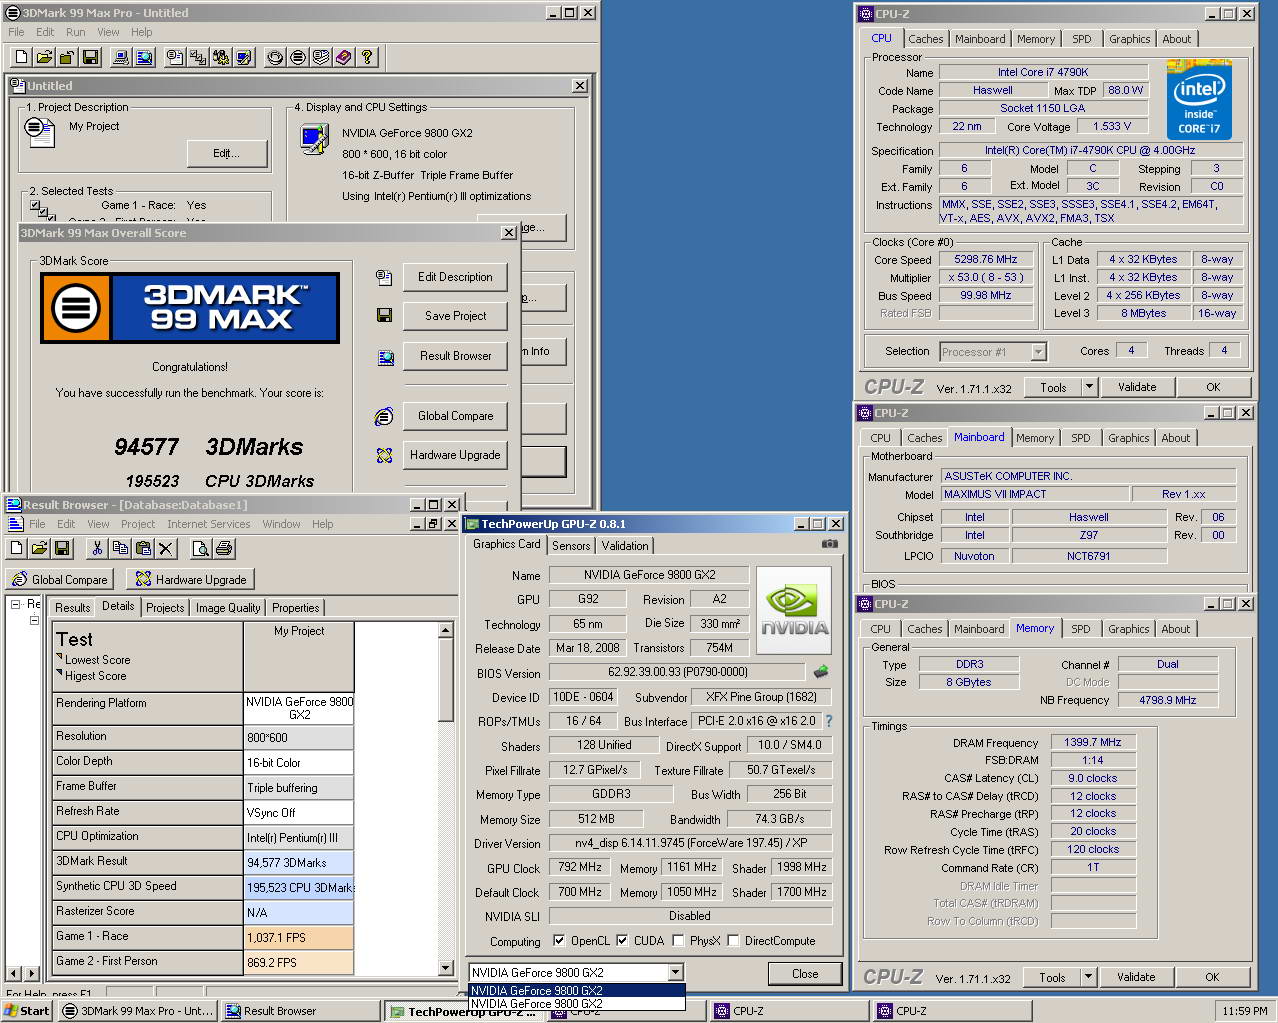Click Edit... button under Project Description
This screenshot has width=1278, height=1023.
pos(227,153)
